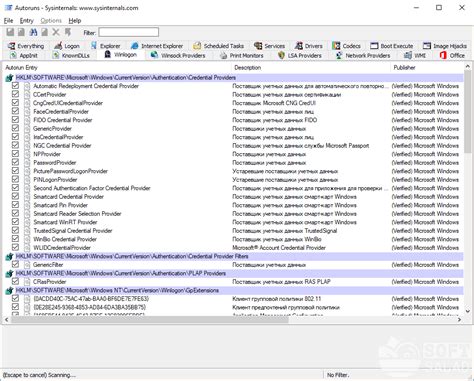Click the WMI tab icon
The height and width of the screenshot is (381, 474).
pos(408,55)
